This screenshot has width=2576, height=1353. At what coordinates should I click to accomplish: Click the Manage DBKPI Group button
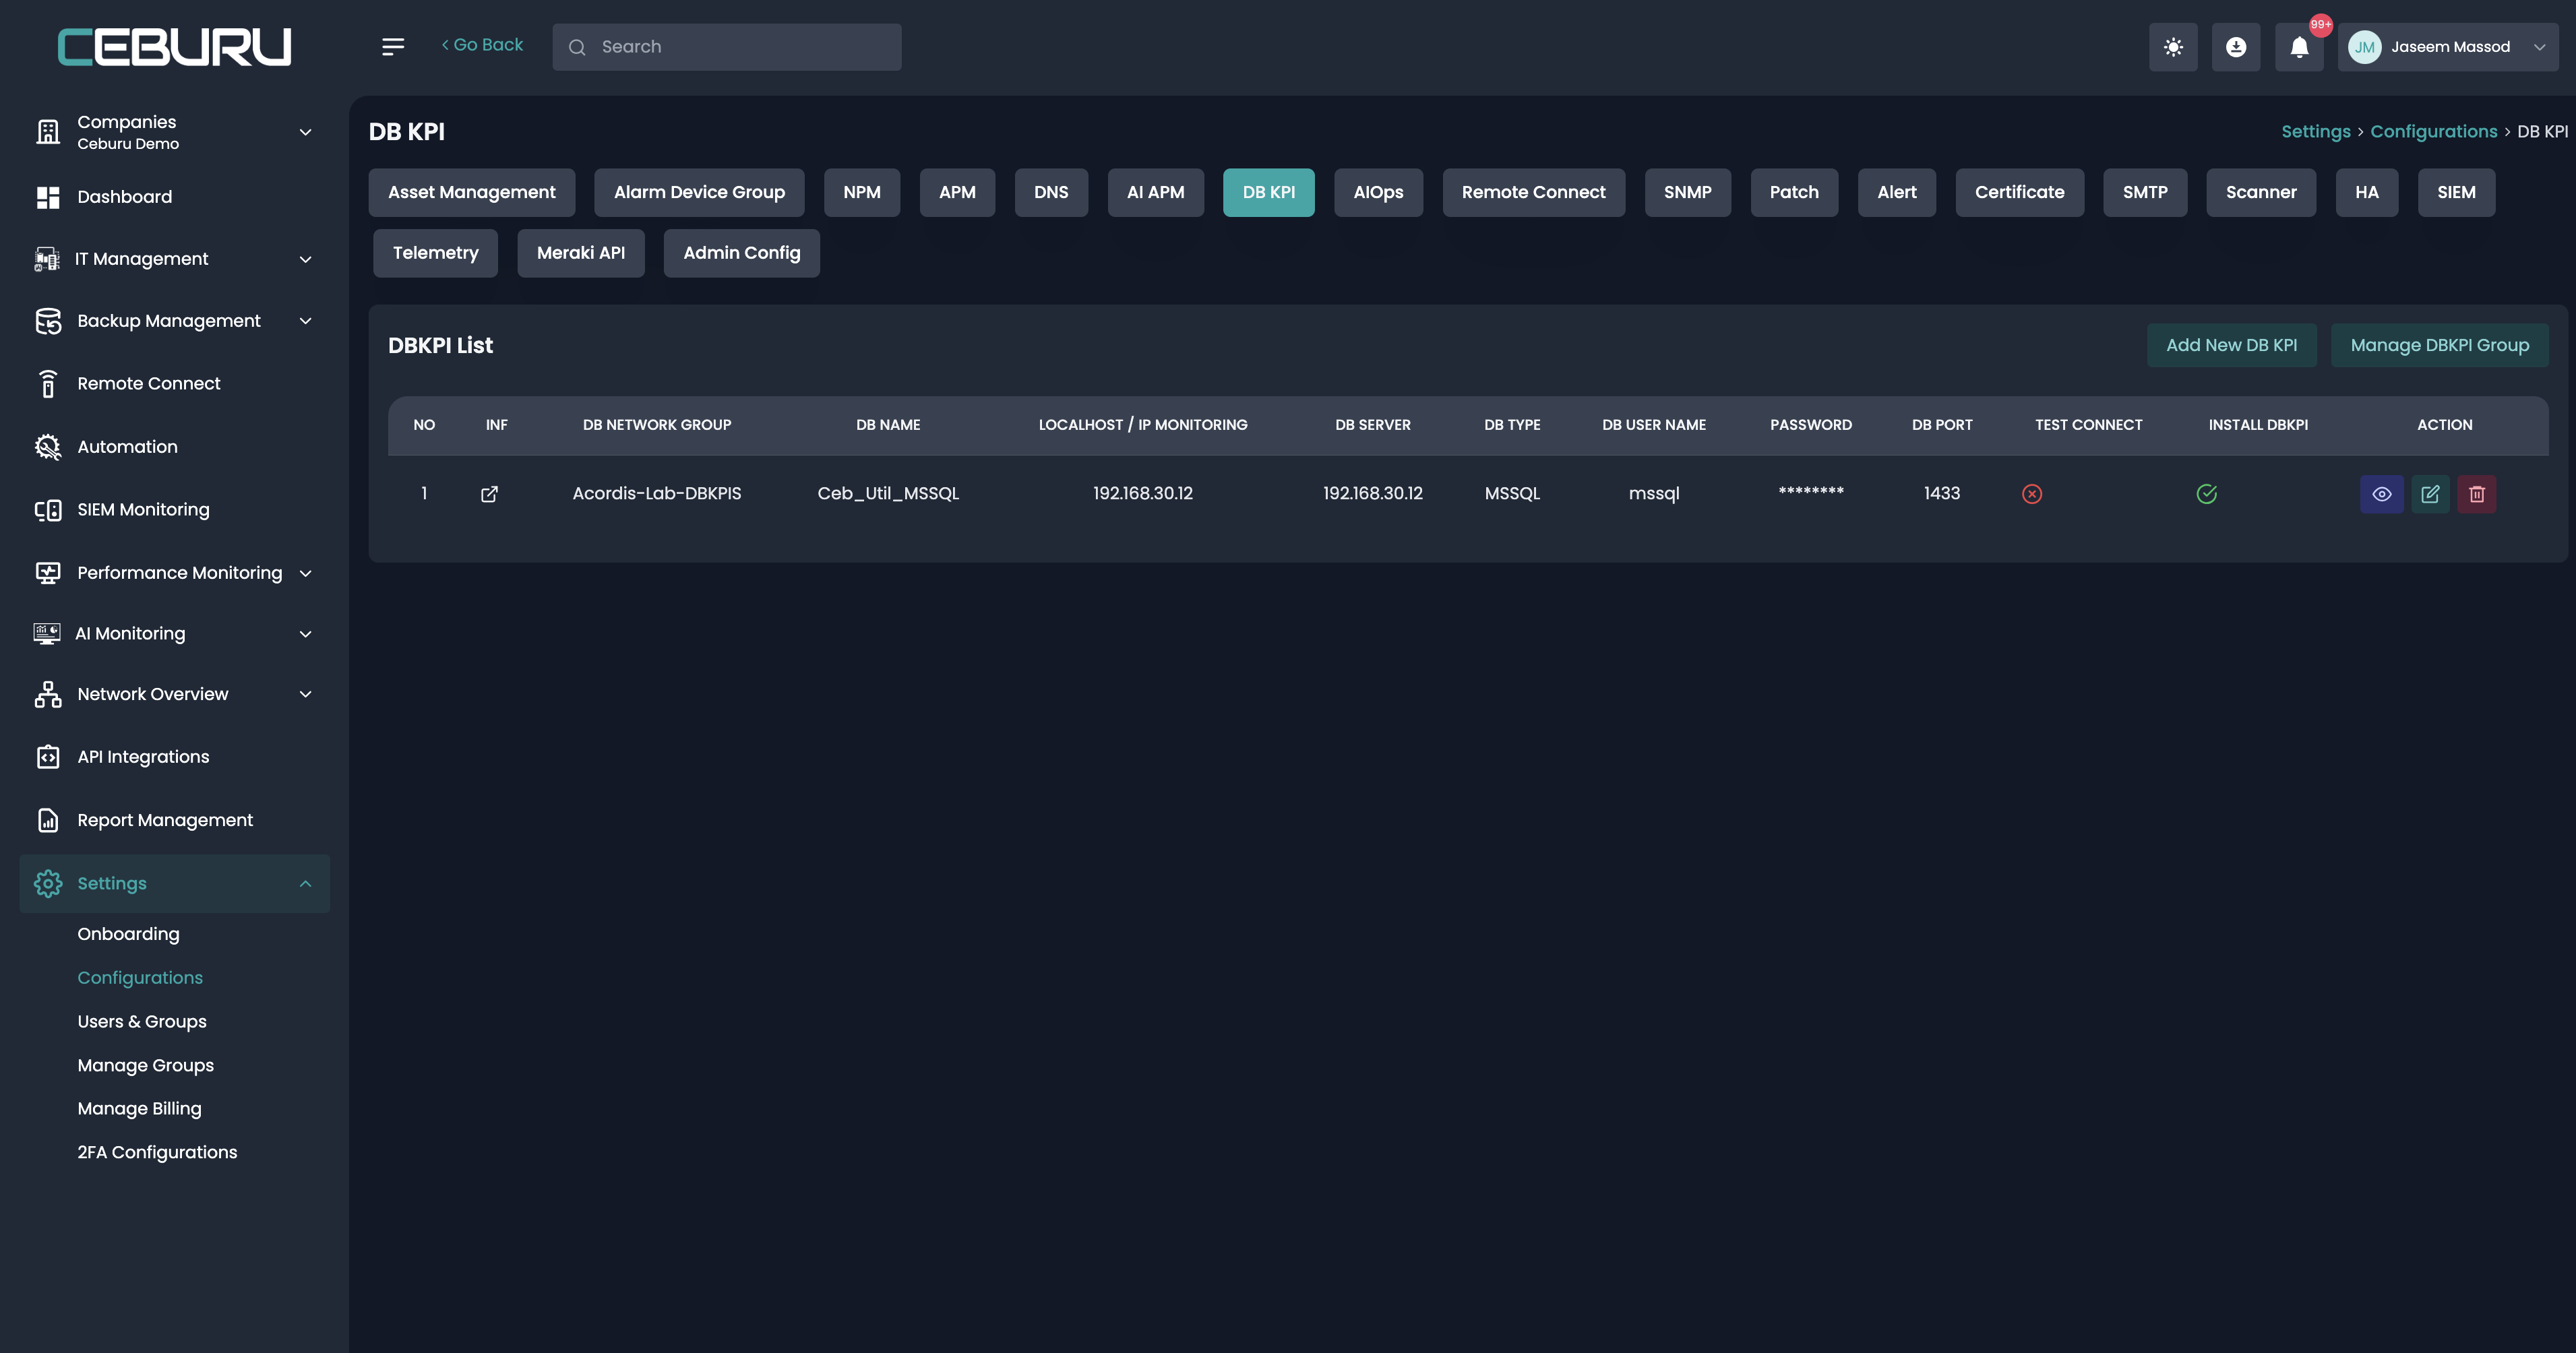click(2438, 345)
